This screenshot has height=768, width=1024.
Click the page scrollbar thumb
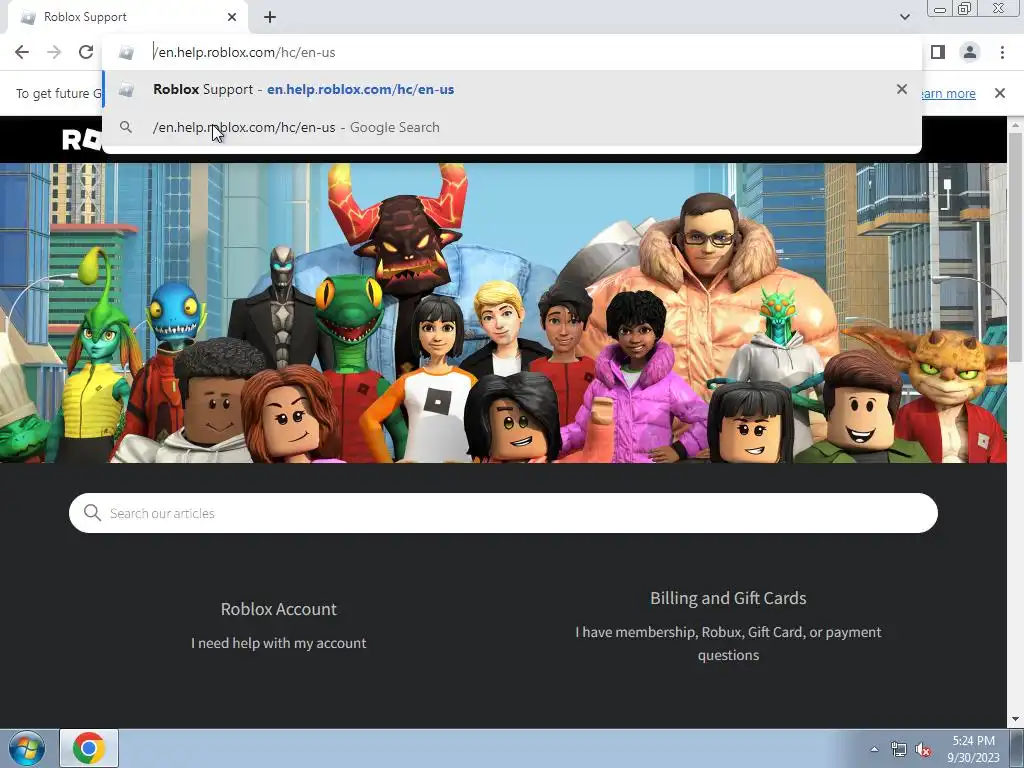[1016, 247]
